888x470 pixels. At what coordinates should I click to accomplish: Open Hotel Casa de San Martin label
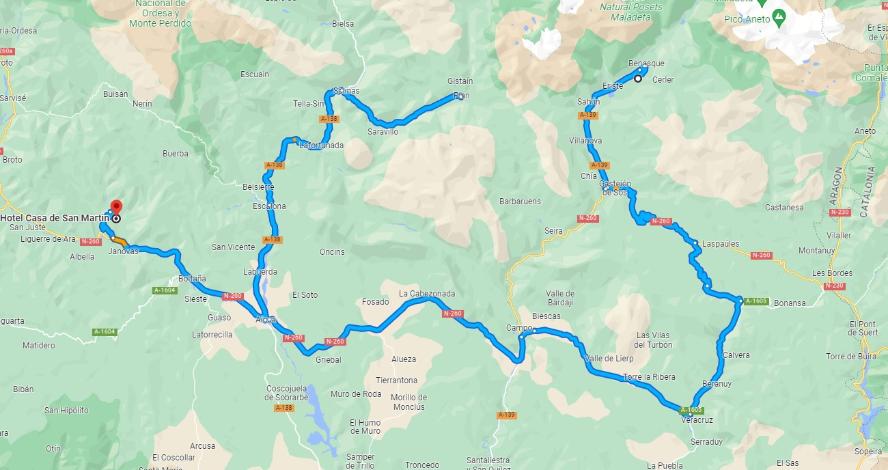(55, 218)
